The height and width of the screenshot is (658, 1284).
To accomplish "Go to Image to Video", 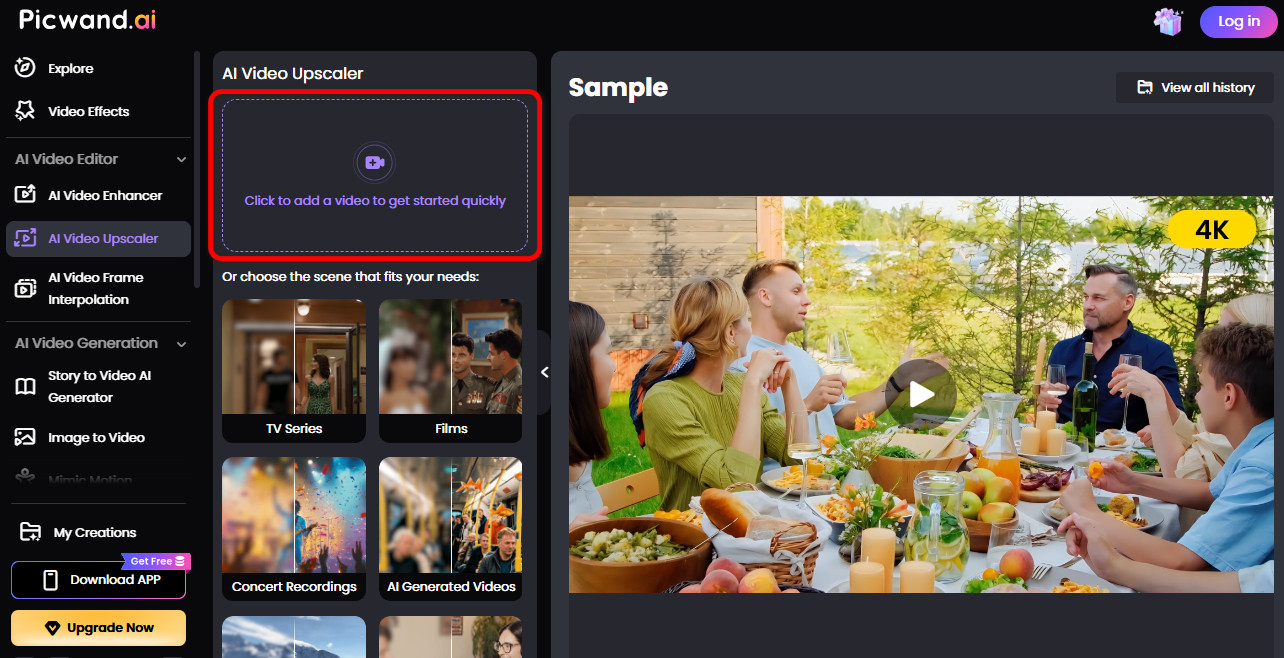I will pyautogui.click(x=98, y=437).
